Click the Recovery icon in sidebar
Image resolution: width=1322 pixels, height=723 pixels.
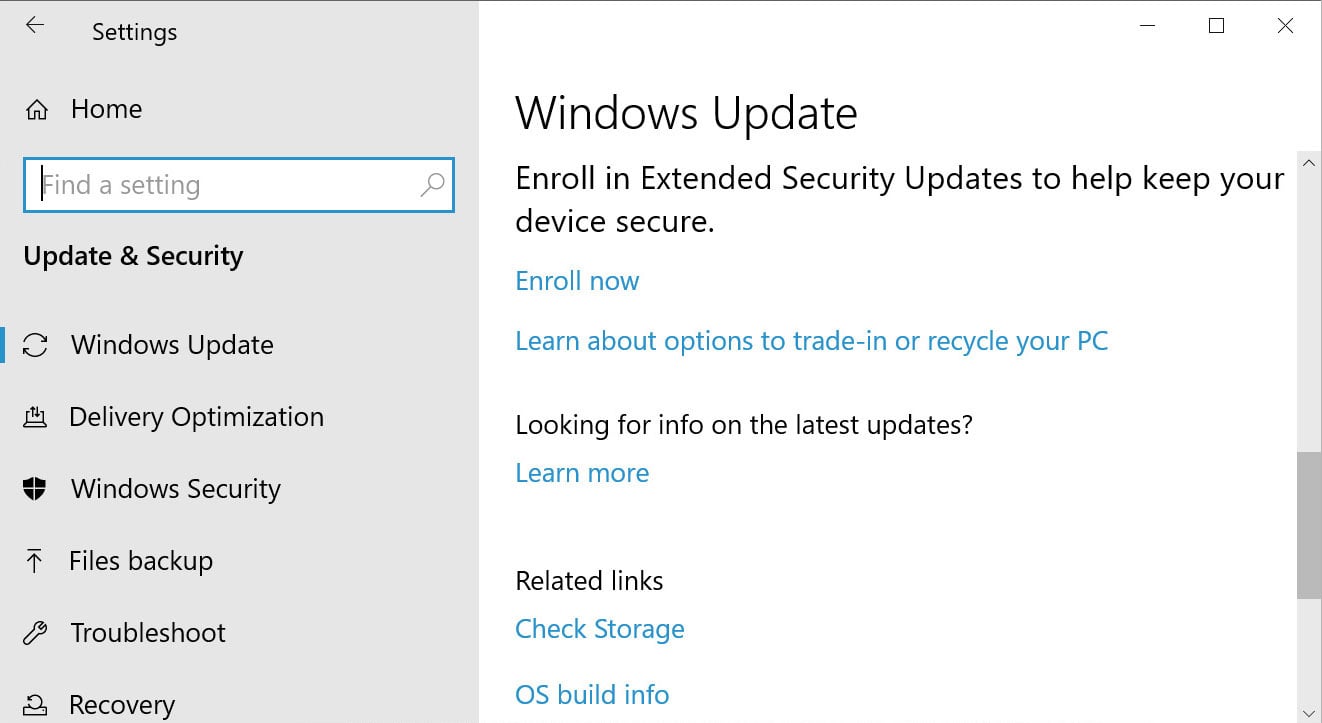coord(37,704)
